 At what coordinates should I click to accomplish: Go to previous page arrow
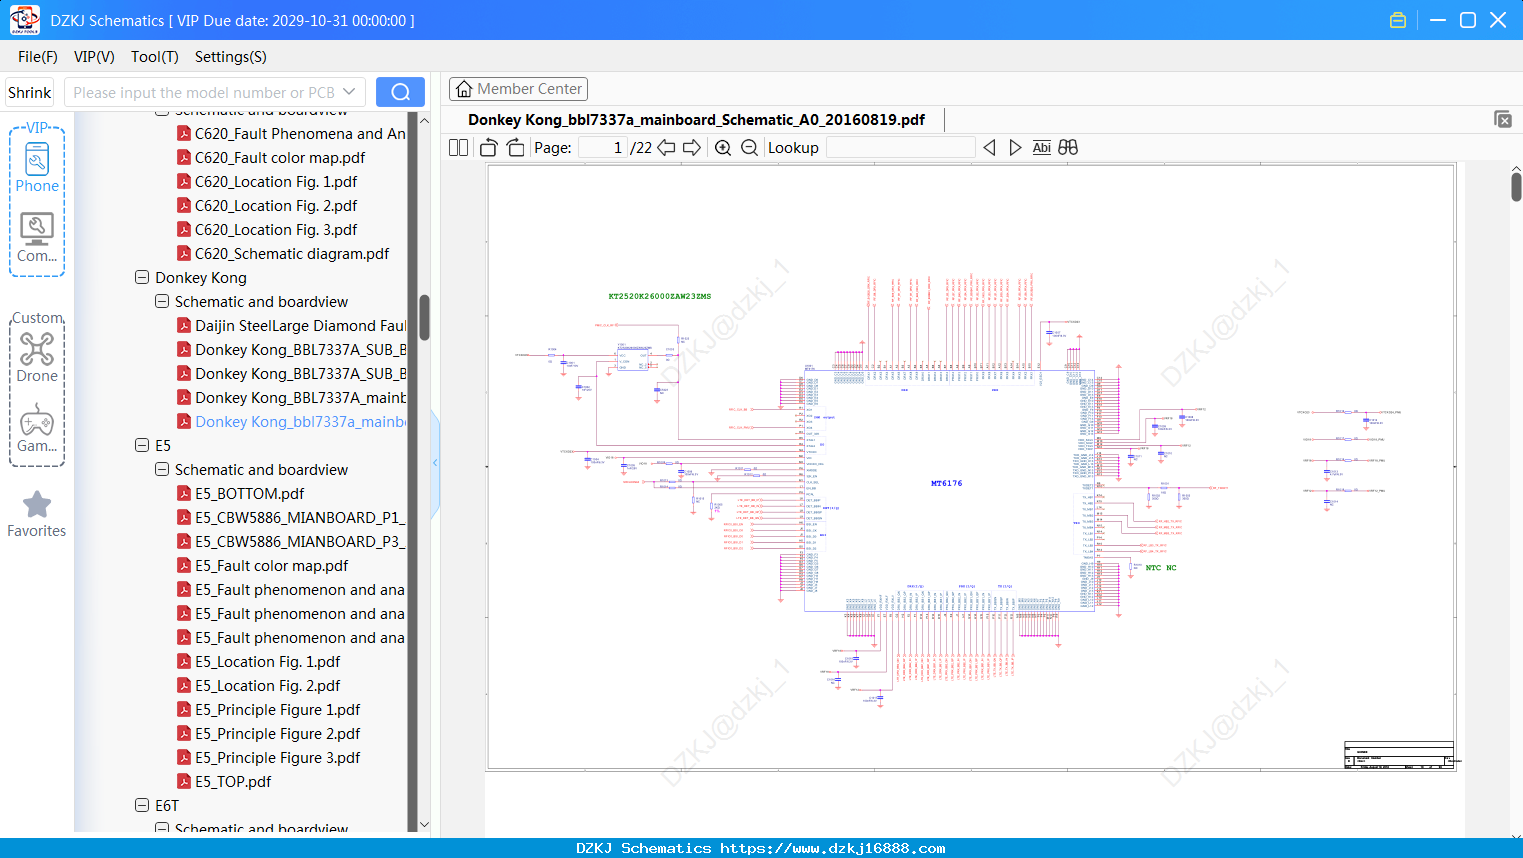(x=666, y=147)
